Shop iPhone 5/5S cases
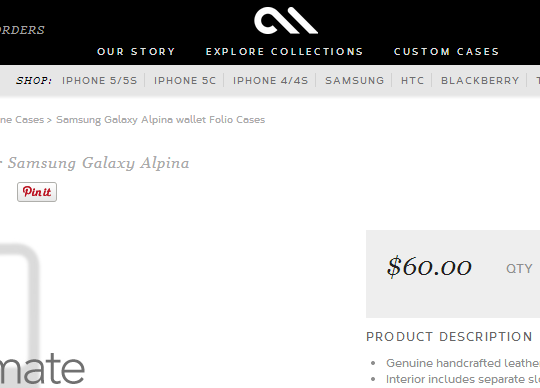540x388 pixels. coord(100,81)
